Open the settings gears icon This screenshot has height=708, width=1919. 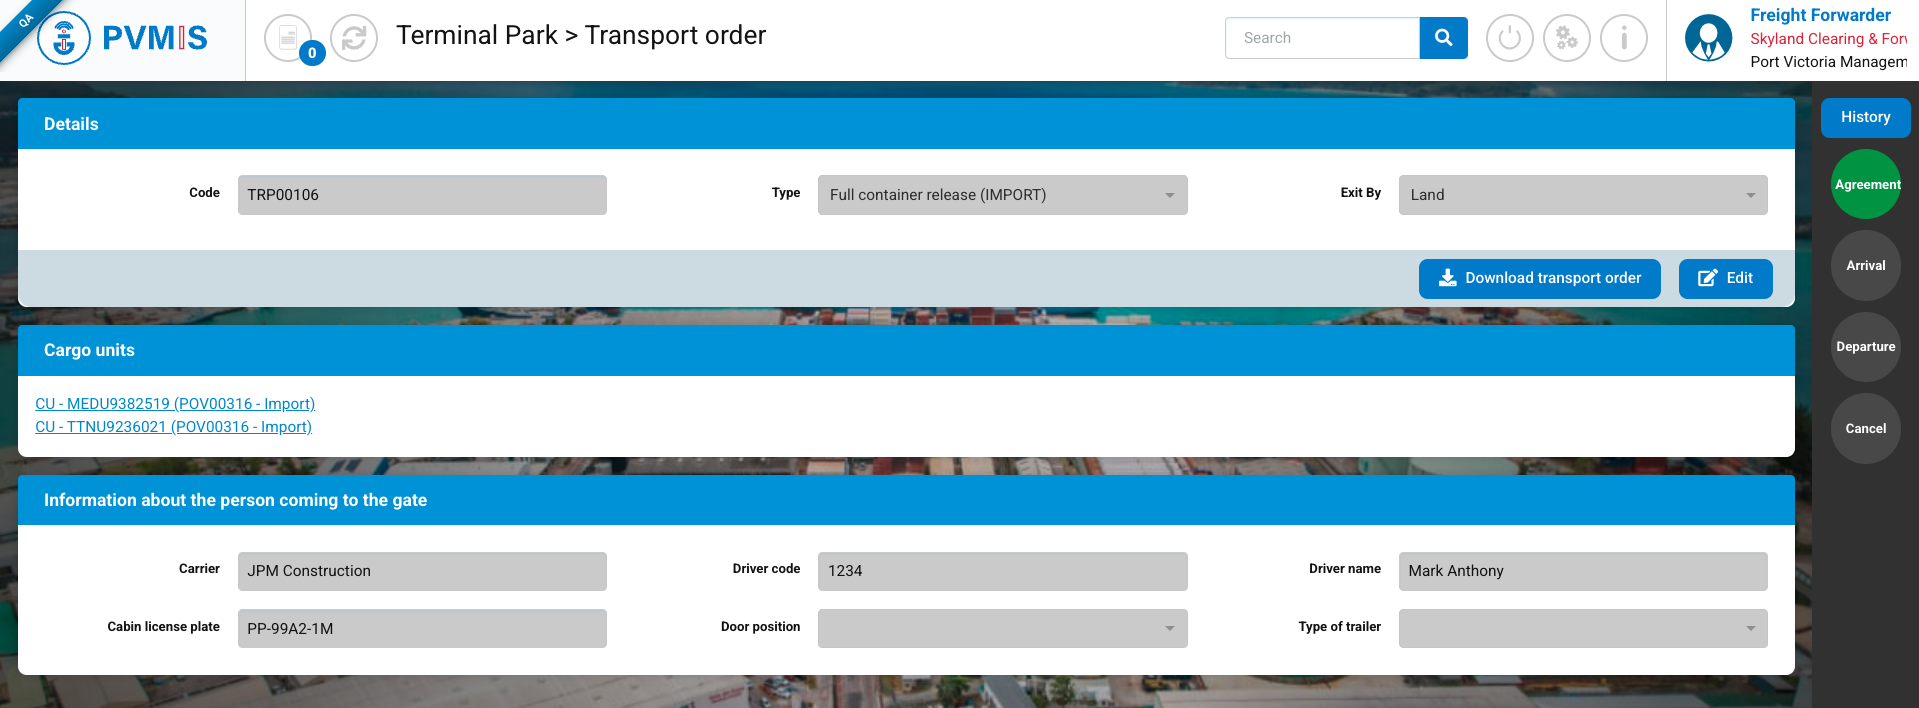[1566, 39]
